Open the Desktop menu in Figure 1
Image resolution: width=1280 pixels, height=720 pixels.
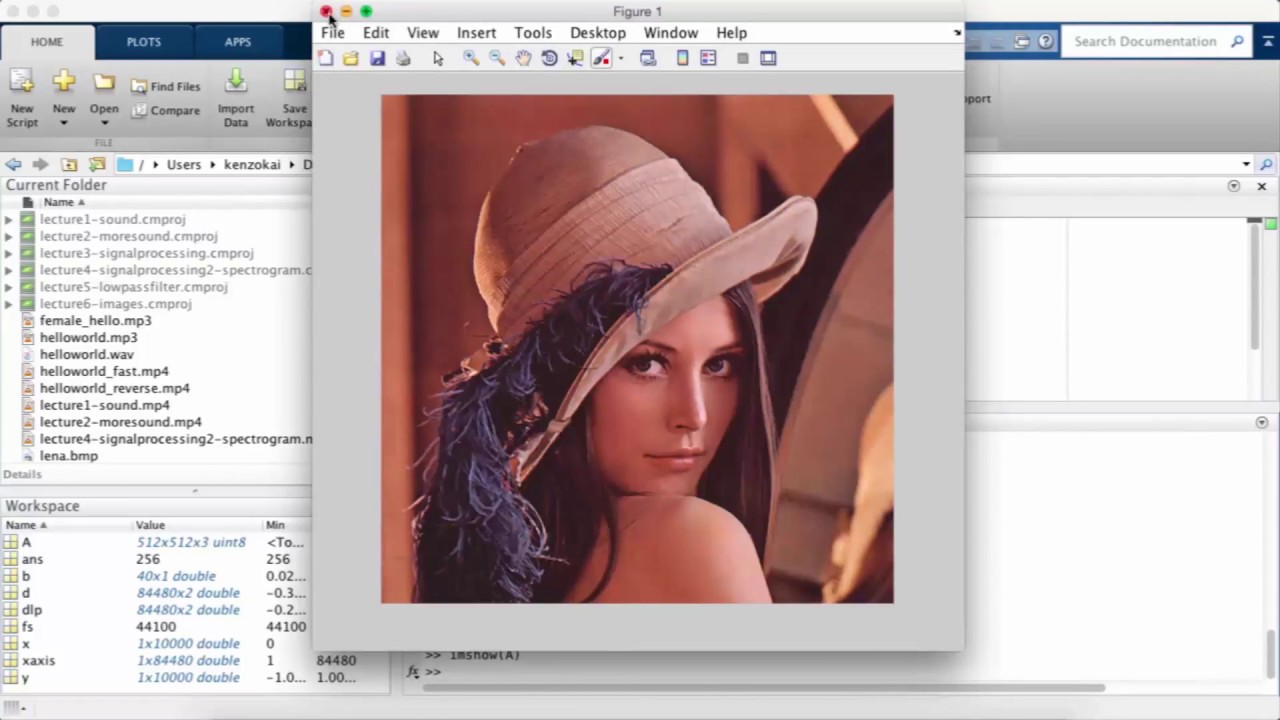tap(598, 33)
